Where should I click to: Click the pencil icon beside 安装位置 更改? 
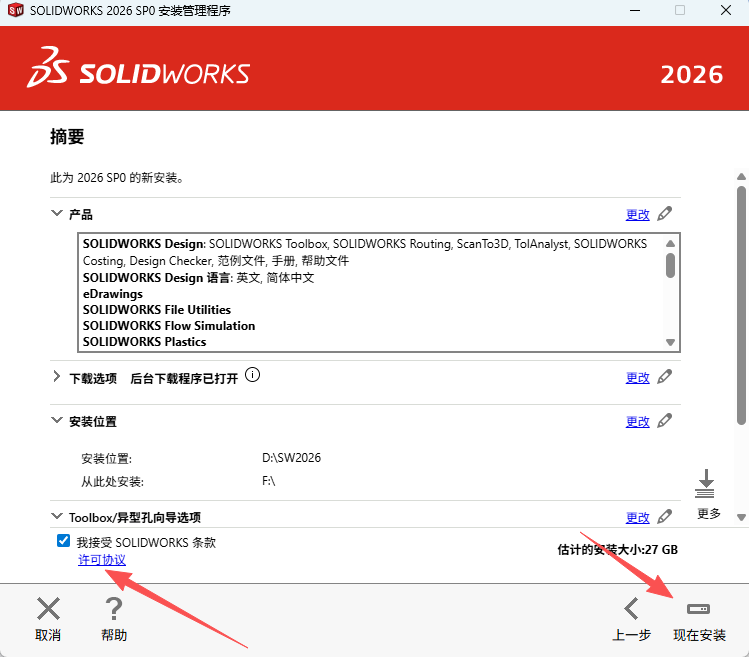[664, 420]
